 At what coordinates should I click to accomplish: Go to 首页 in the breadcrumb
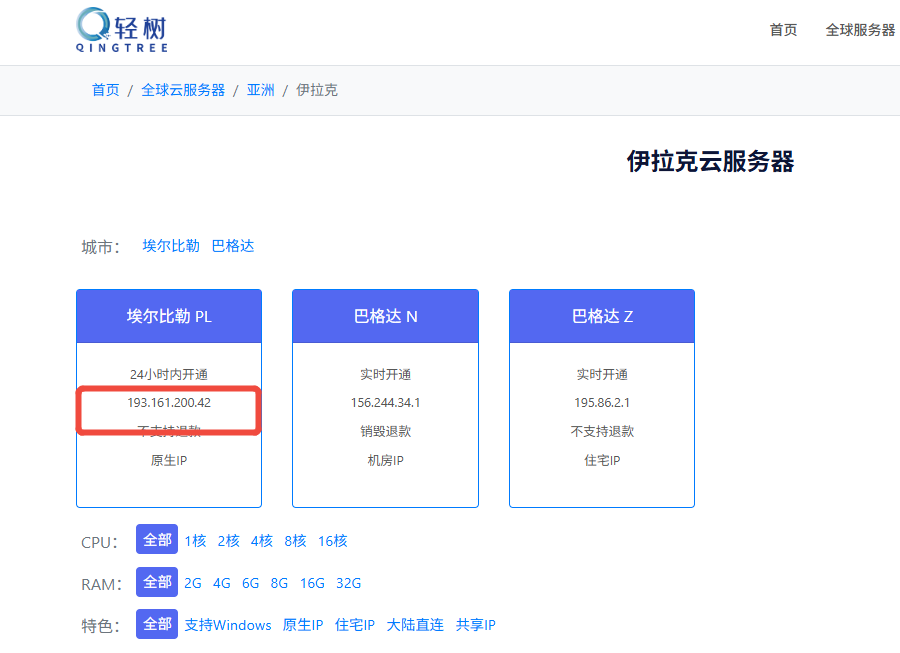click(106, 90)
